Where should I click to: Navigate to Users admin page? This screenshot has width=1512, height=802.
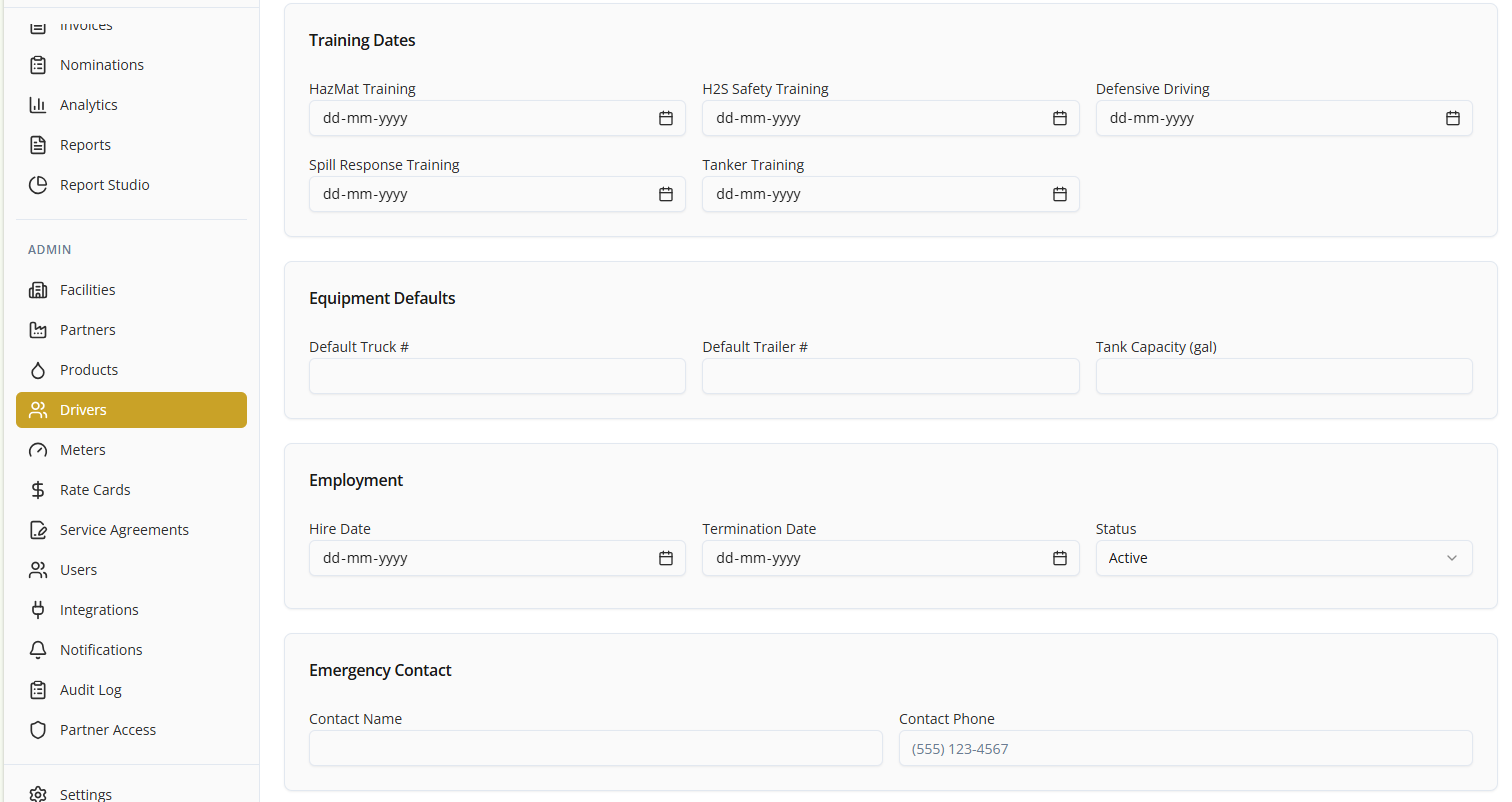point(131,570)
